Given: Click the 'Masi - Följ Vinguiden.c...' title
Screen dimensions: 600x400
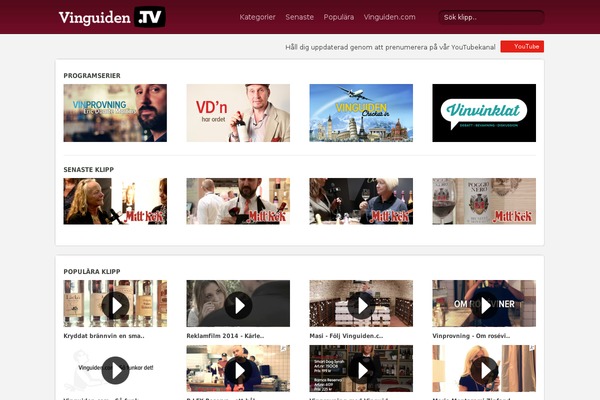Looking at the screenshot, I should 346,336.
